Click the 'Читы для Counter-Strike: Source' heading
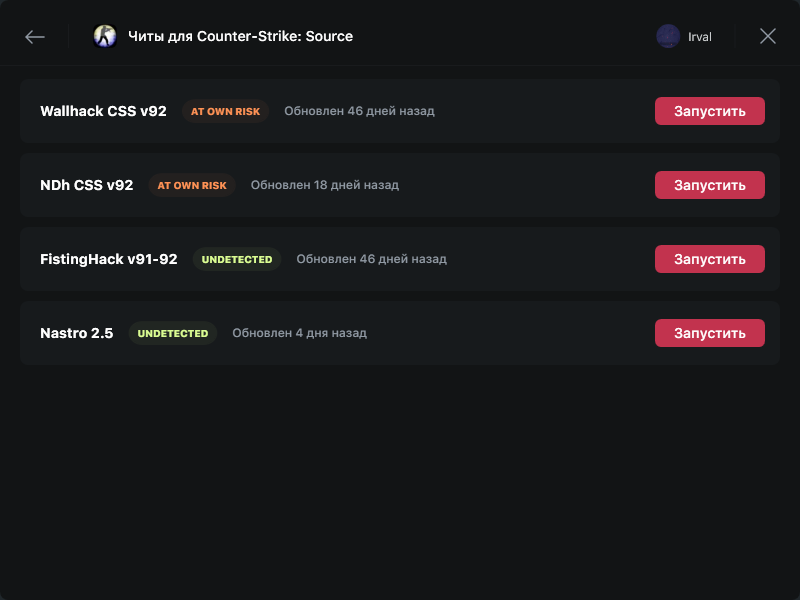The height and width of the screenshot is (600, 800). coord(240,36)
